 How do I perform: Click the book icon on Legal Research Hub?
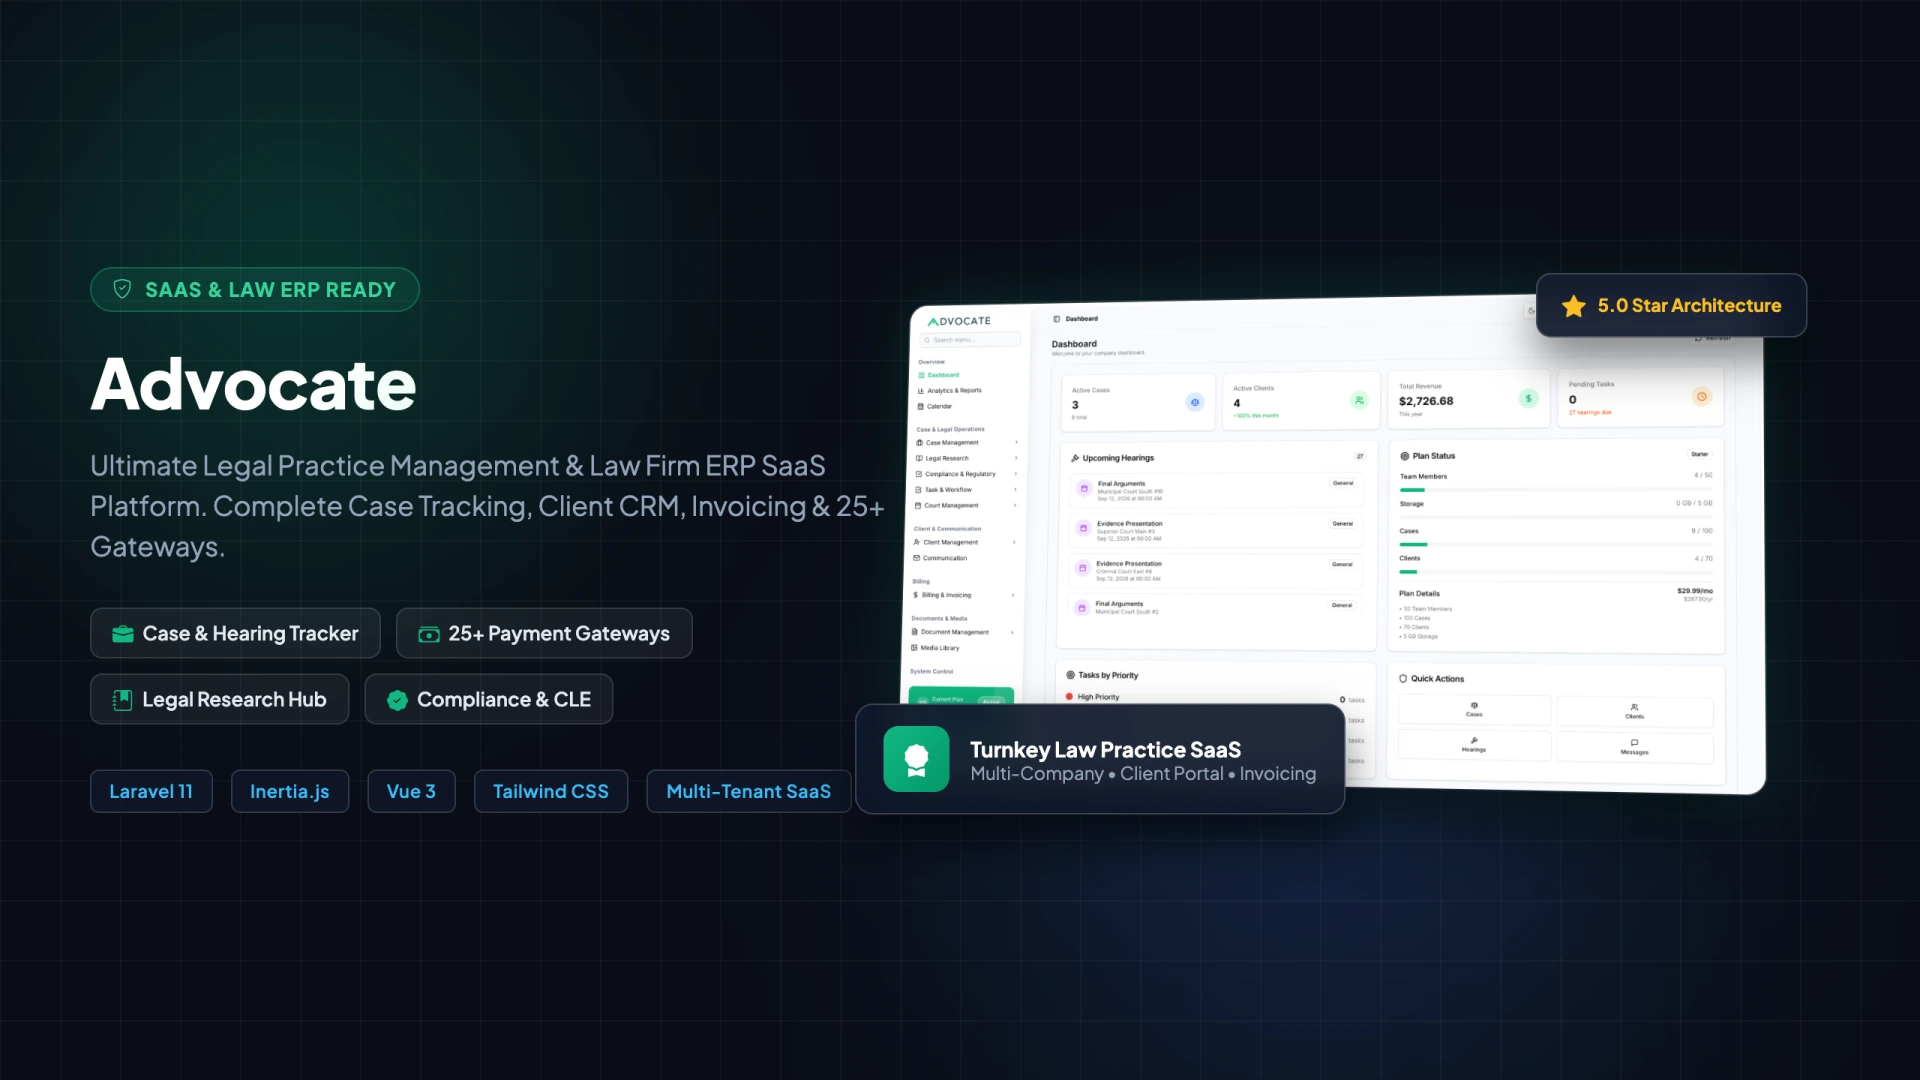pos(122,700)
